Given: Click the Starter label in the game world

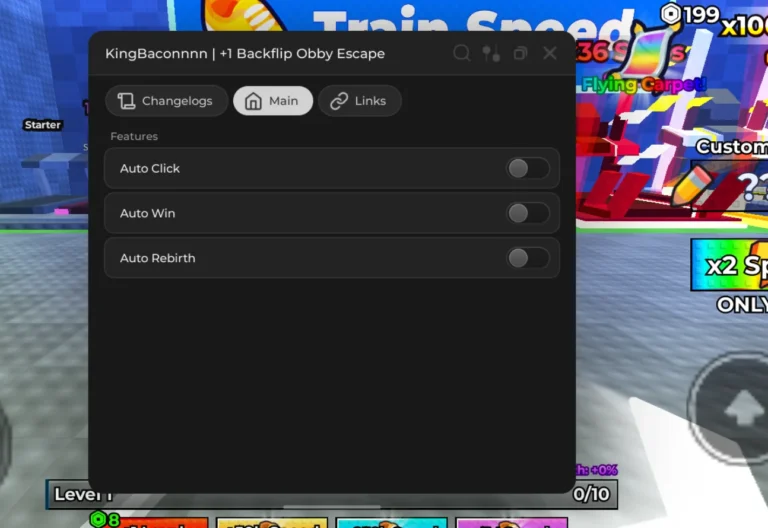Looking at the screenshot, I should coord(43,125).
